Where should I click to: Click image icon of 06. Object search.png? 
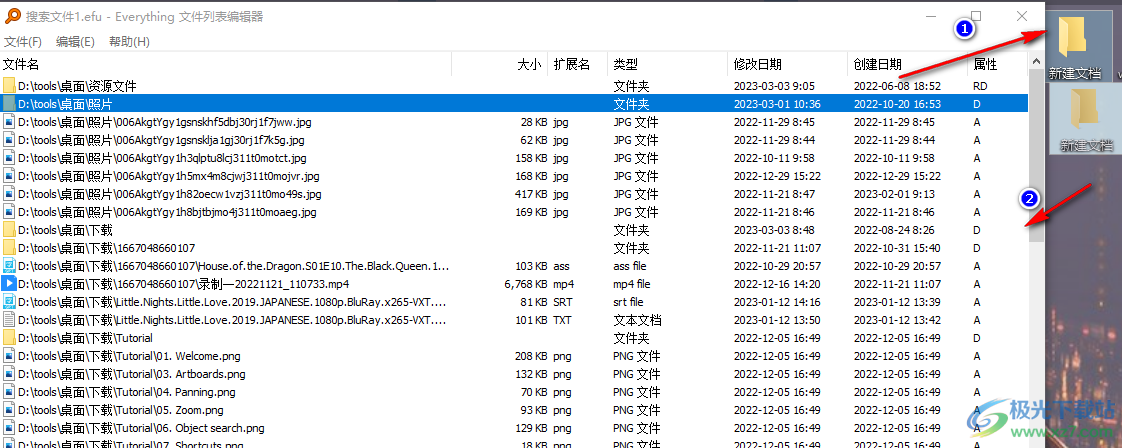pyautogui.click(x=9, y=428)
